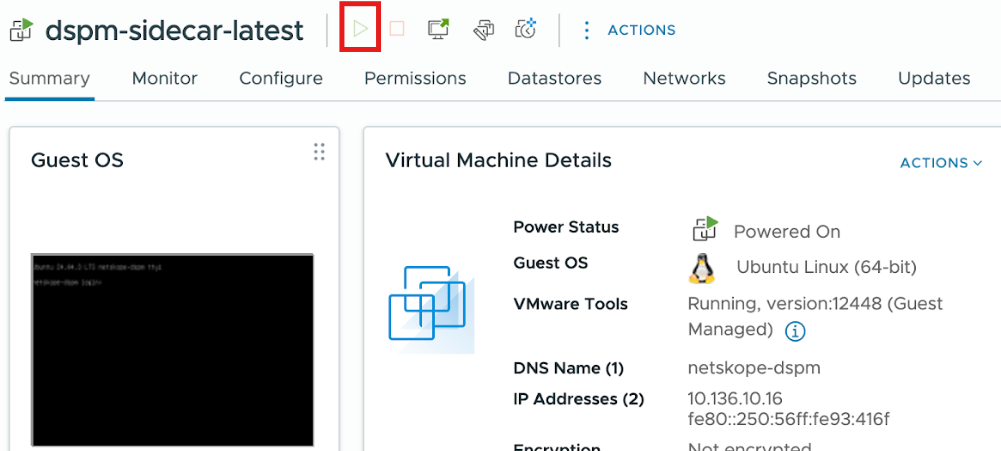Click the VMware Tools info icon
This screenshot has width=1001, height=451.
pyautogui.click(x=795, y=331)
